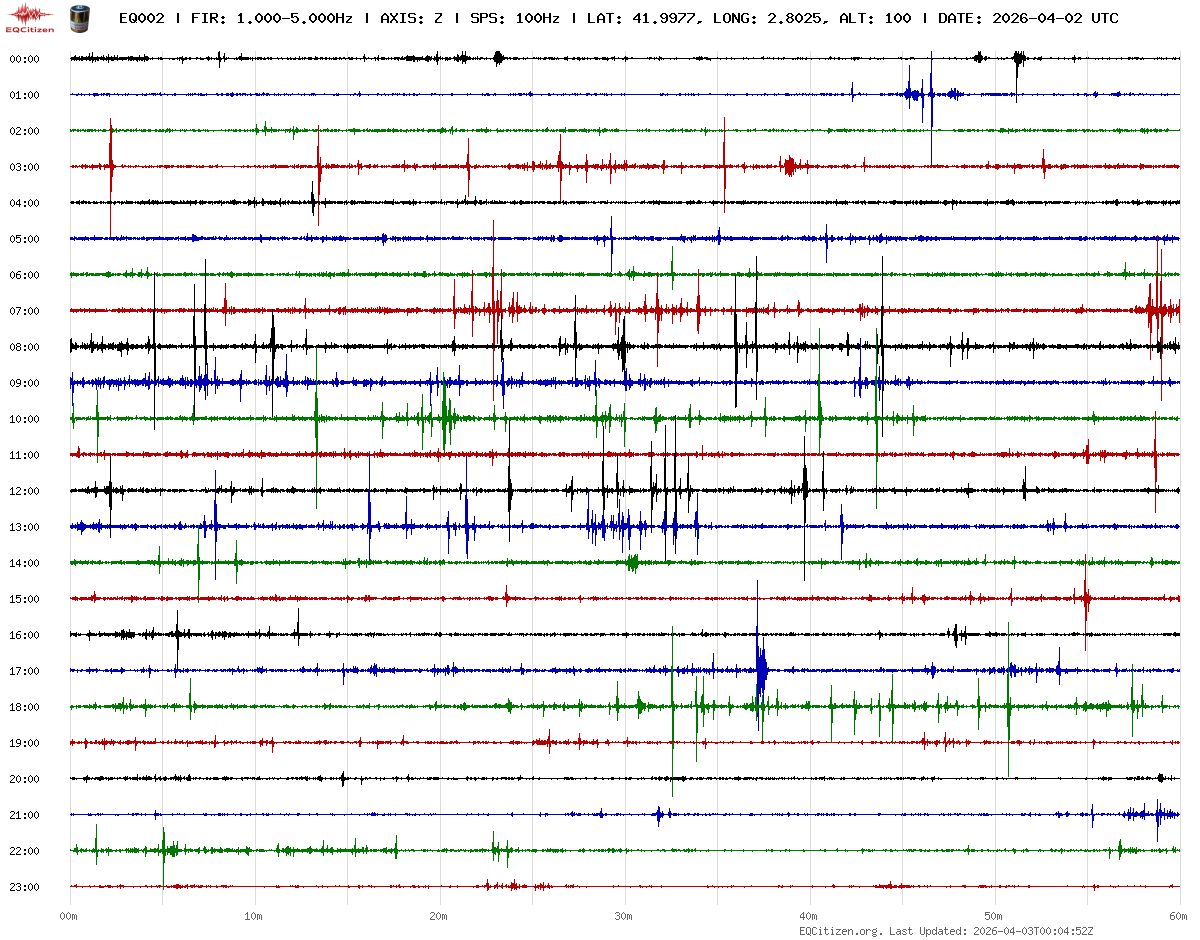
Task: Click the seismometer sensor icon beside the logo
Action: click(78, 18)
